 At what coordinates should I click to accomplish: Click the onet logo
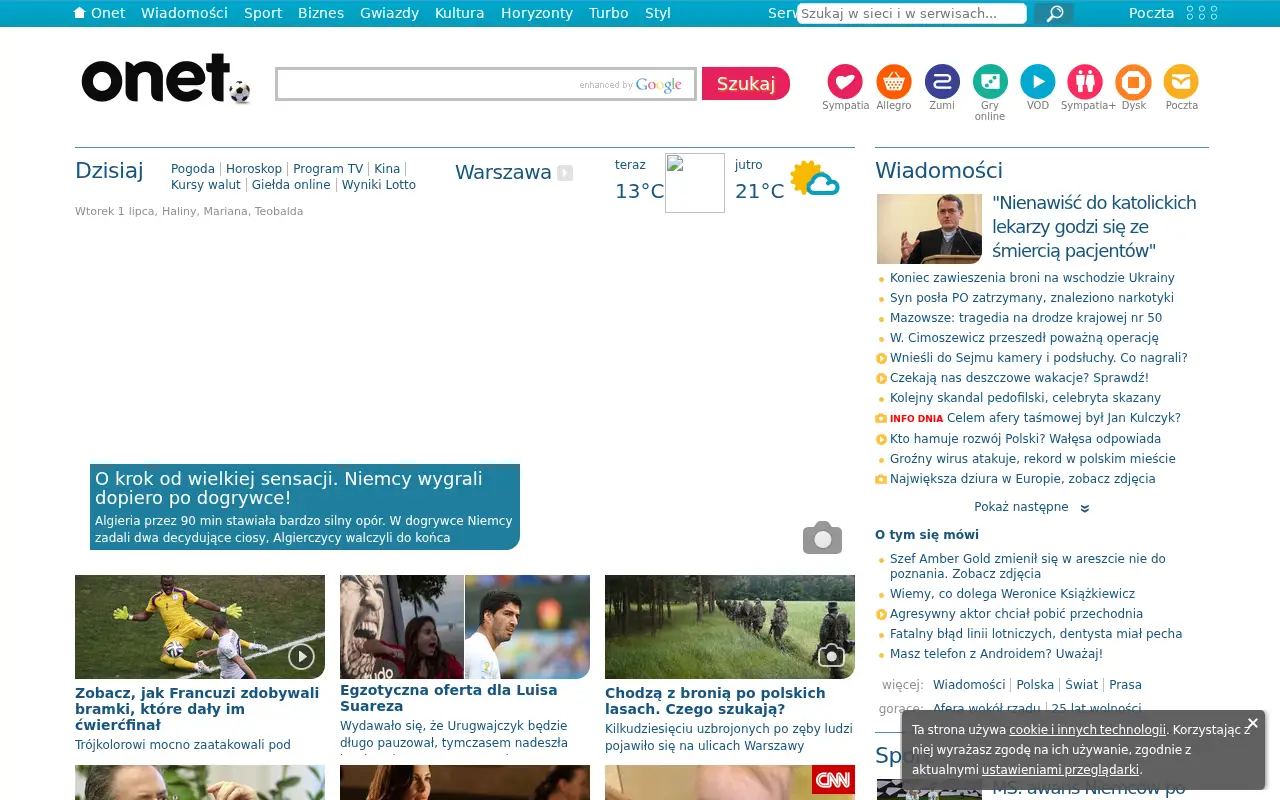point(165,79)
